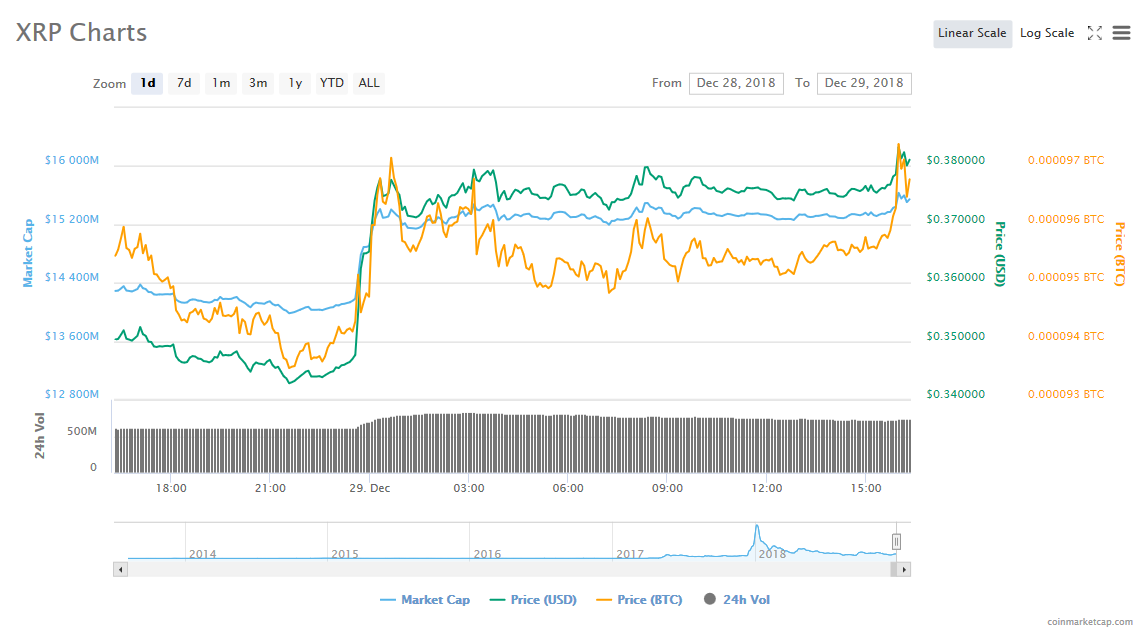Click the 0.000094 BTC axis label
The width and height of the screenshot is (1146, 638).
click(x=1066, y=336)
